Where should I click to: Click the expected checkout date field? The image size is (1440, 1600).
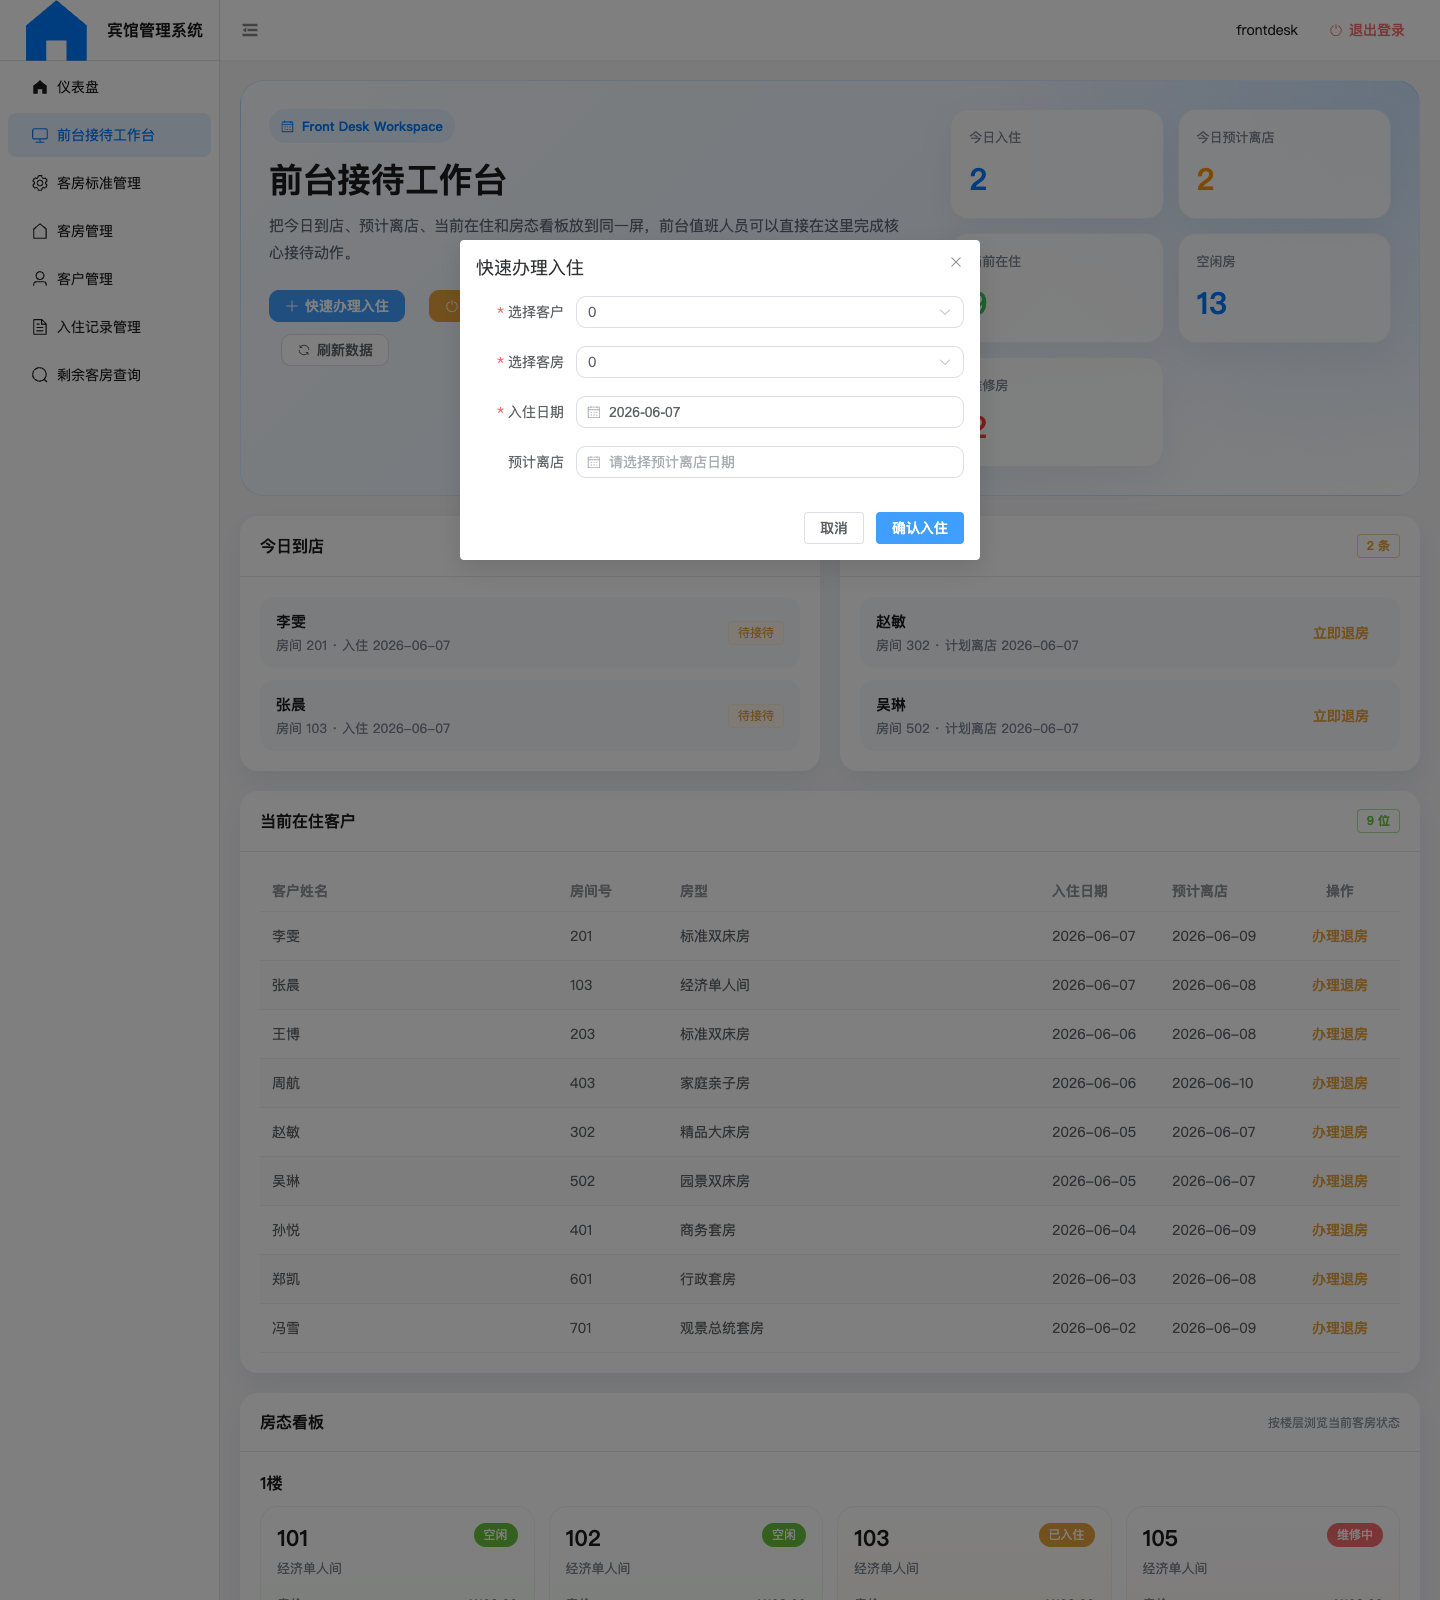coord(770,462)
